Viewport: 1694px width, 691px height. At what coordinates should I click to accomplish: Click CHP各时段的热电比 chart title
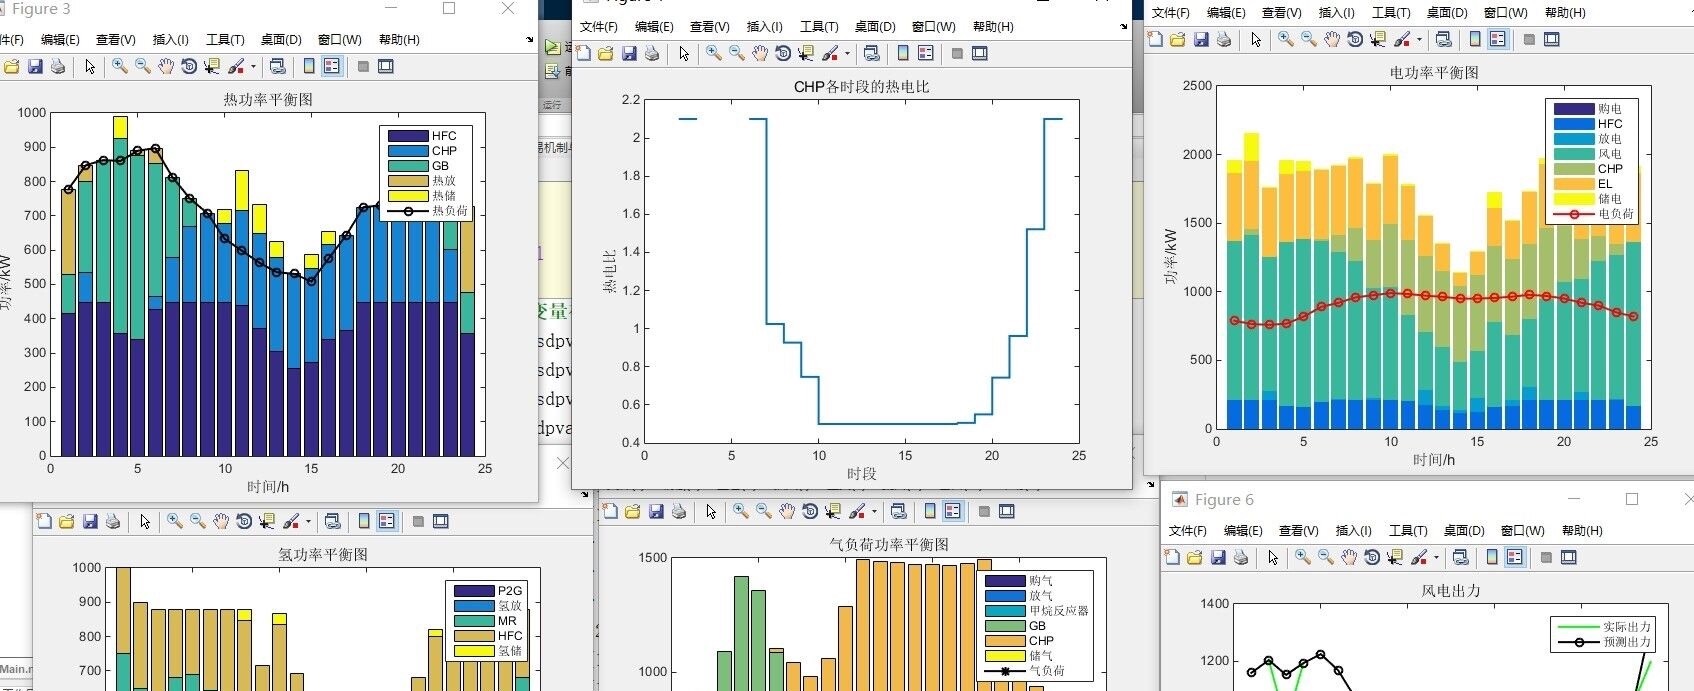pos(861,87)
